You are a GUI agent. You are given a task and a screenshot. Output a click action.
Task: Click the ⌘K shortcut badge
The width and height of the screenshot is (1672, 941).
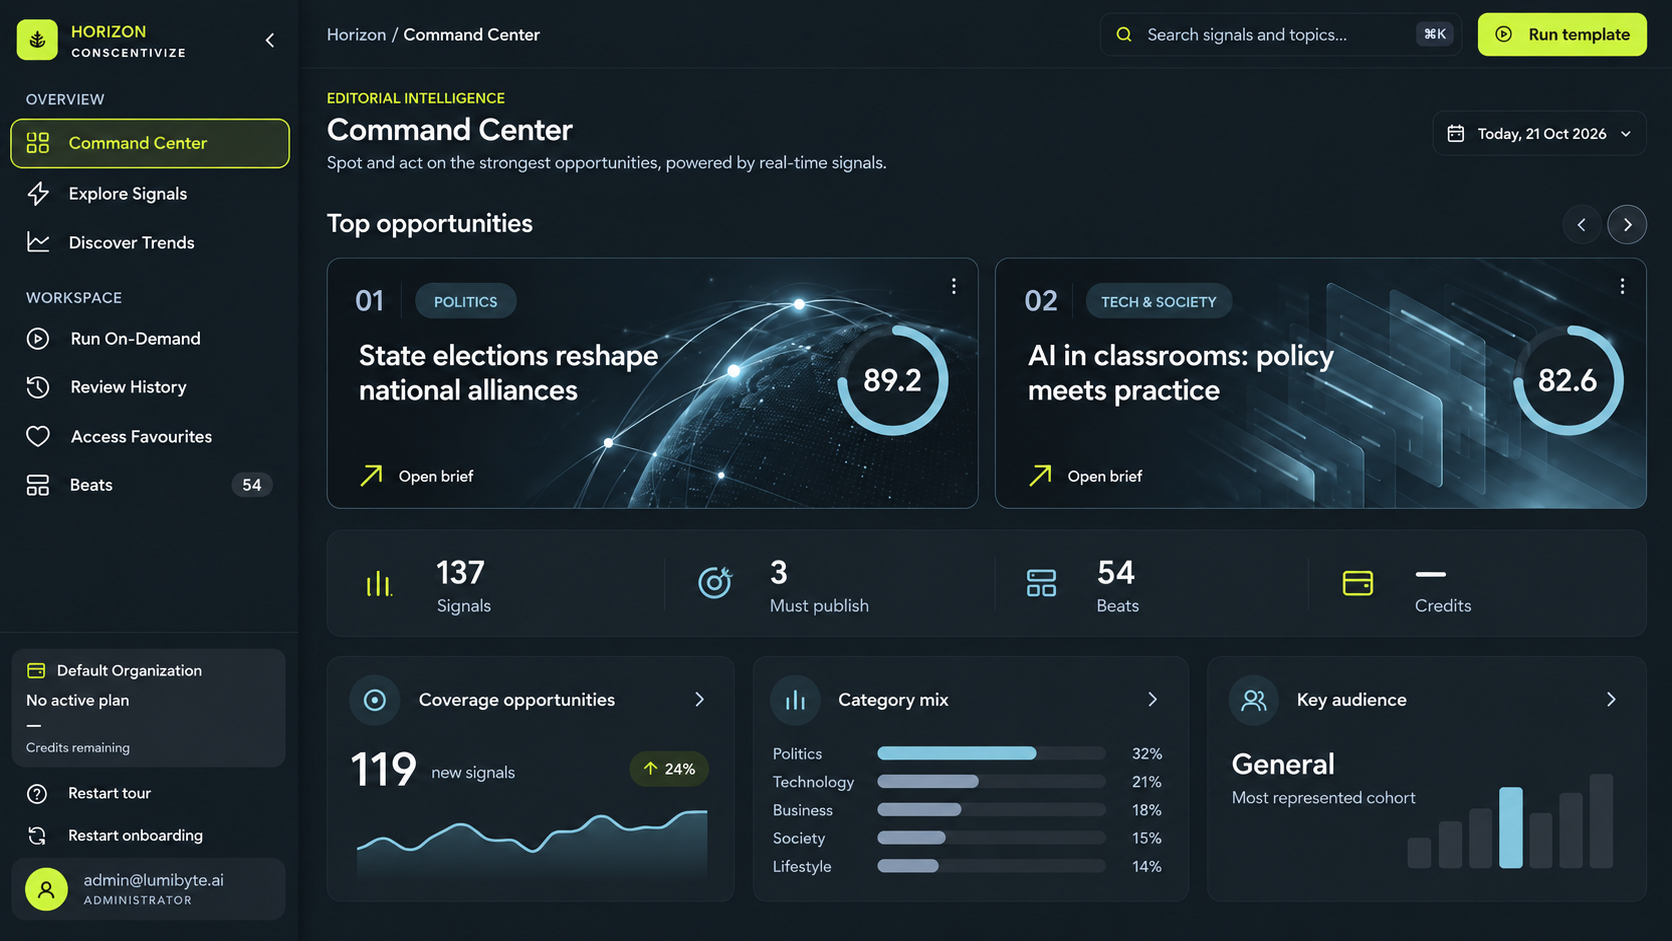(1434, 34)
